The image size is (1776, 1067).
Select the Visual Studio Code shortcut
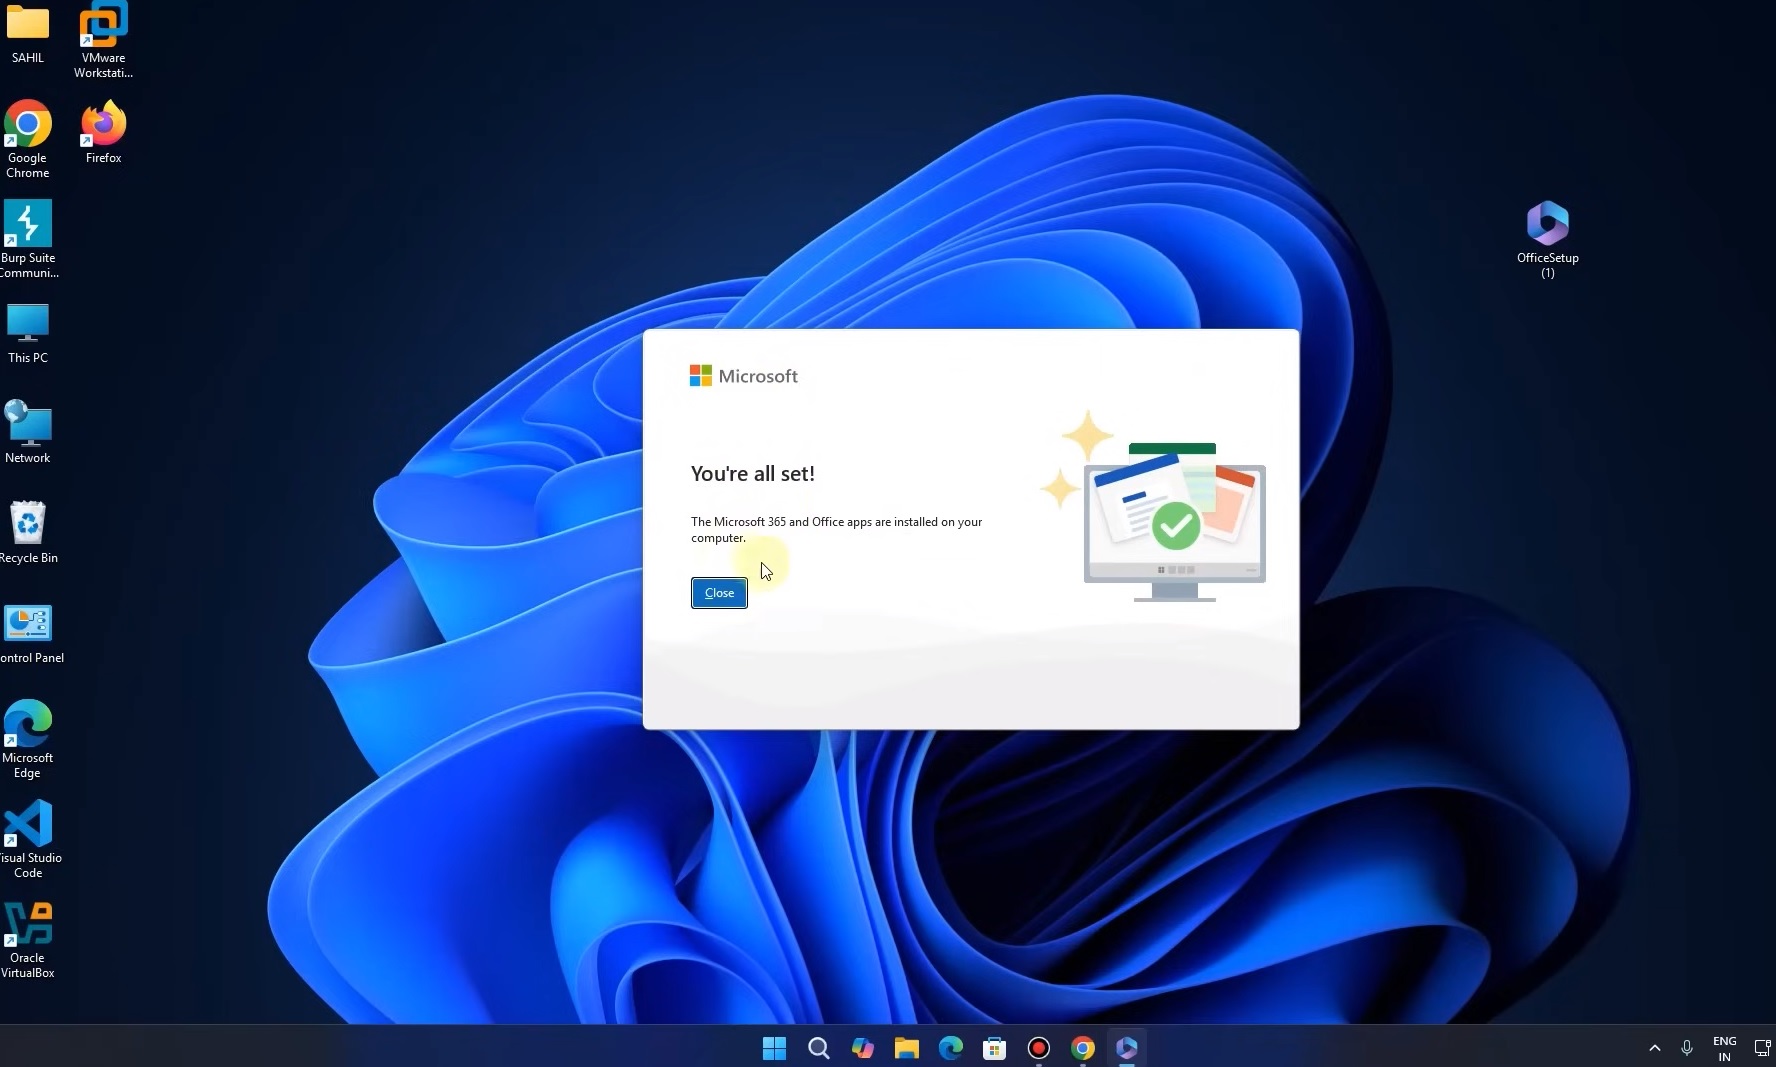30,840
